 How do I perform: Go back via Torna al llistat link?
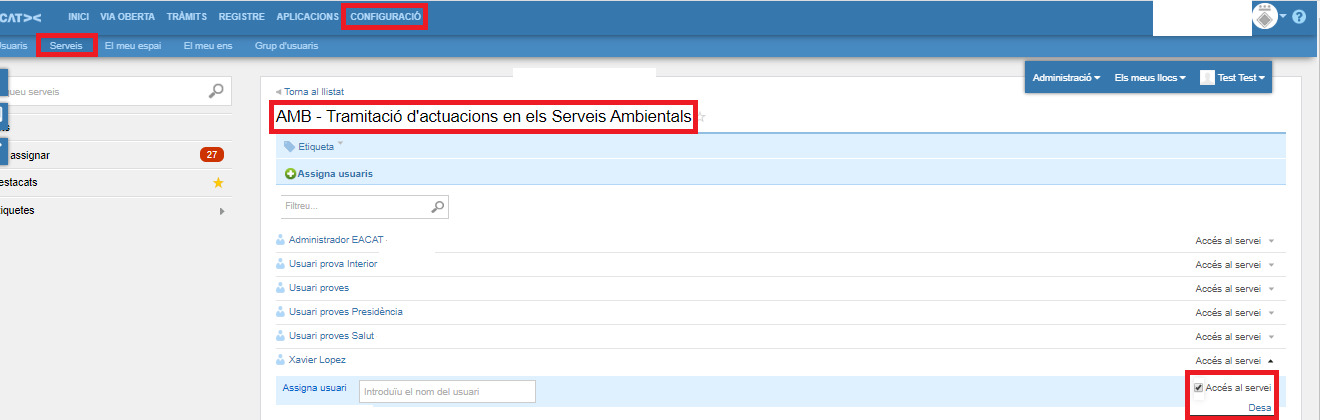(x=314, y=91)
